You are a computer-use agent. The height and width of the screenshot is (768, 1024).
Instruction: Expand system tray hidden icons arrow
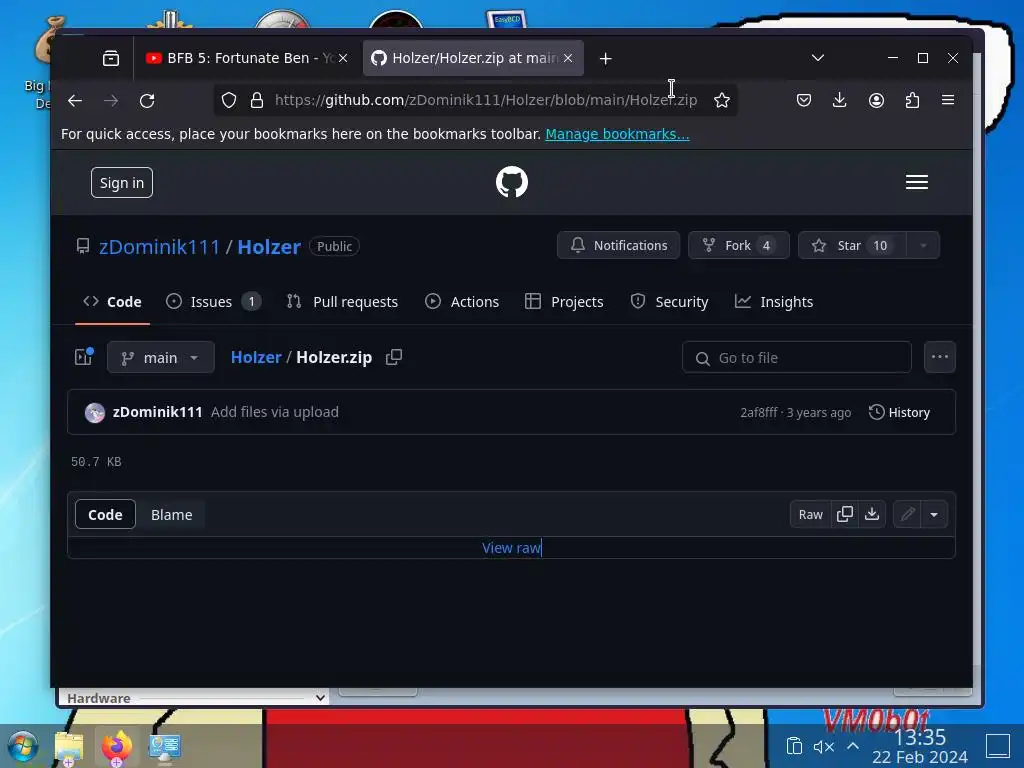point(853,746)
